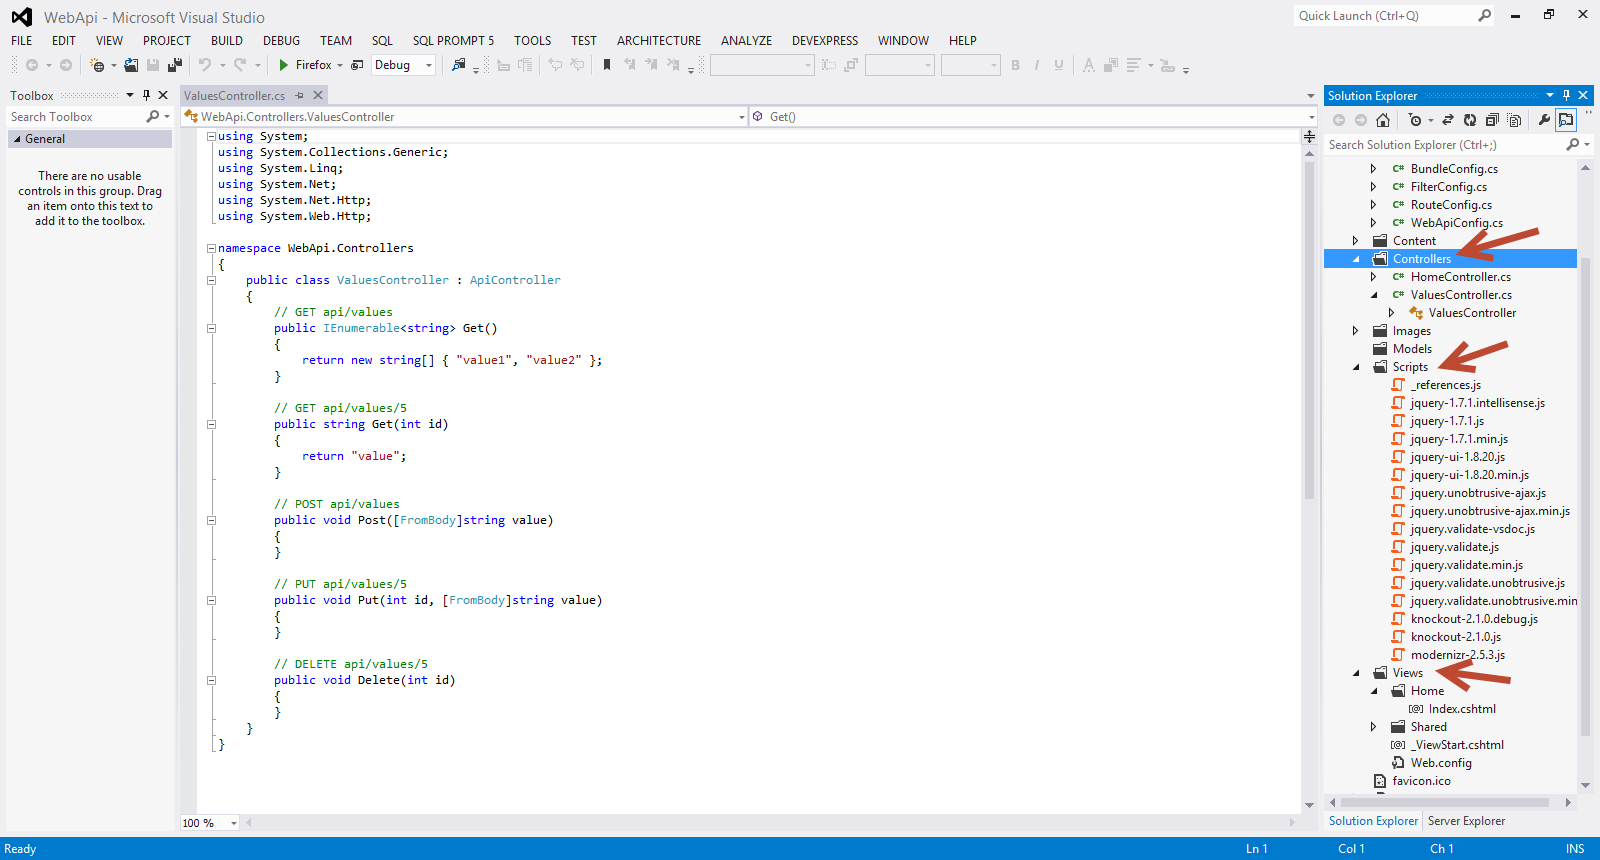
Task: Click the Undo arrow icon
Action: [205, 65]
